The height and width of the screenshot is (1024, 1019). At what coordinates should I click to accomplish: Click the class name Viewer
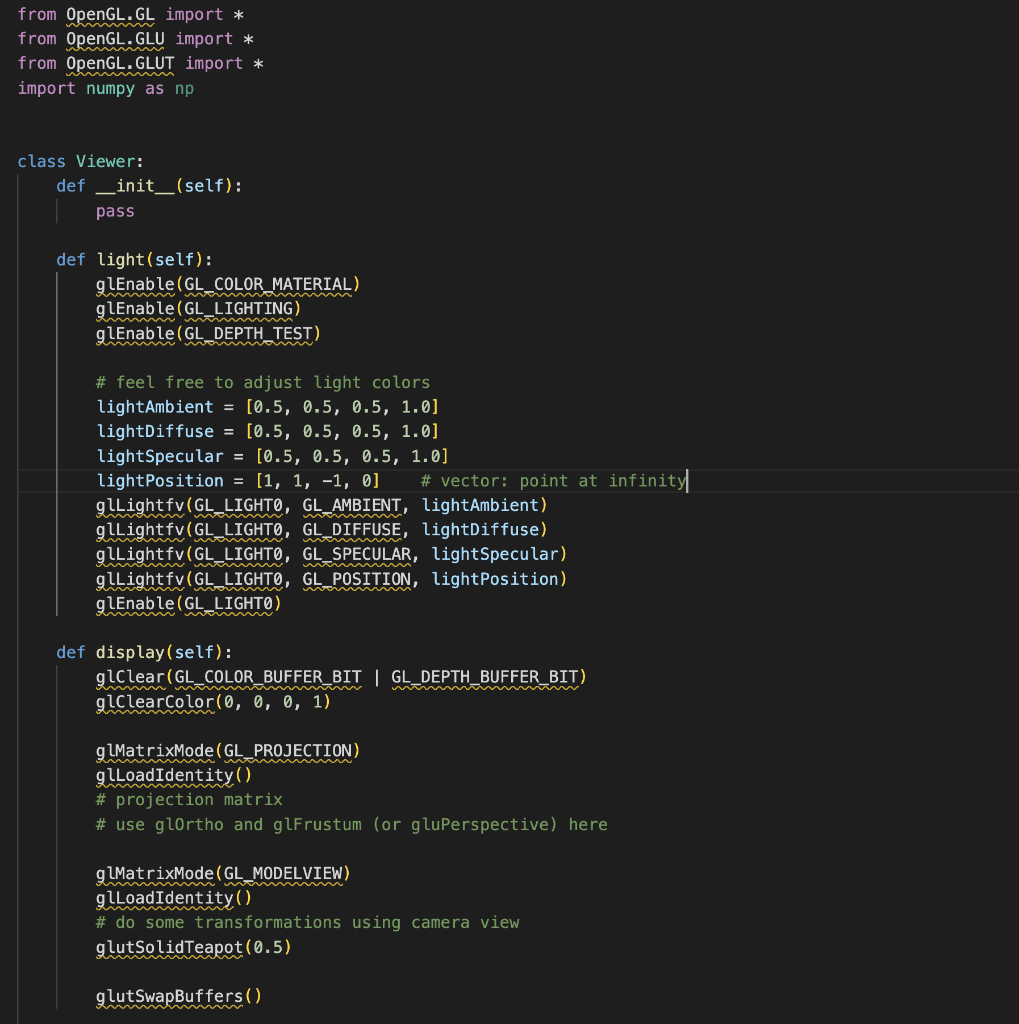point(105,161)
